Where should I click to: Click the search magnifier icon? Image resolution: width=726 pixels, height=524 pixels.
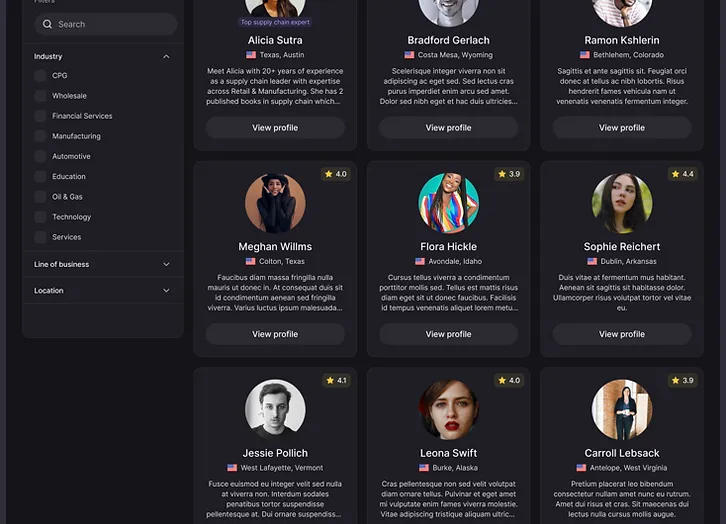click(47, 24)
